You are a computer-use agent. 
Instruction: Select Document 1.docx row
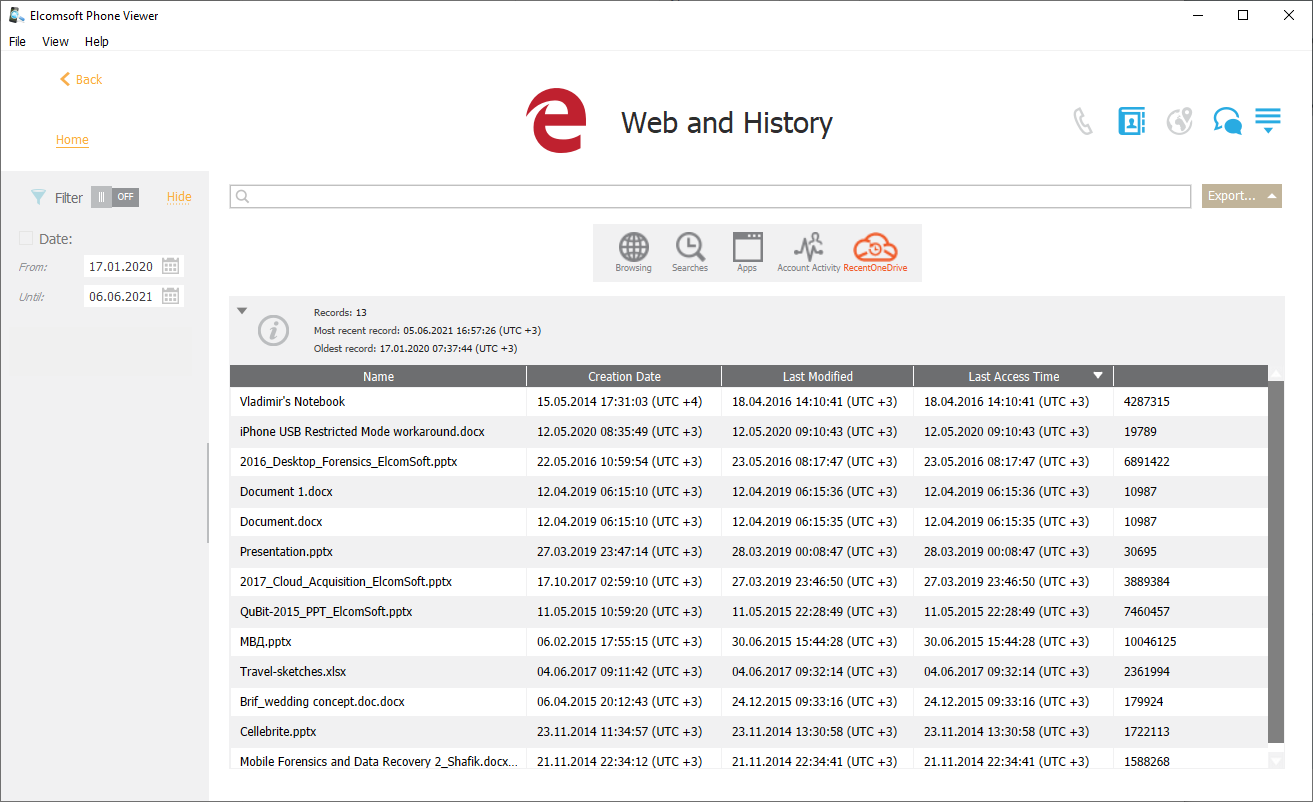coord(749,492)
